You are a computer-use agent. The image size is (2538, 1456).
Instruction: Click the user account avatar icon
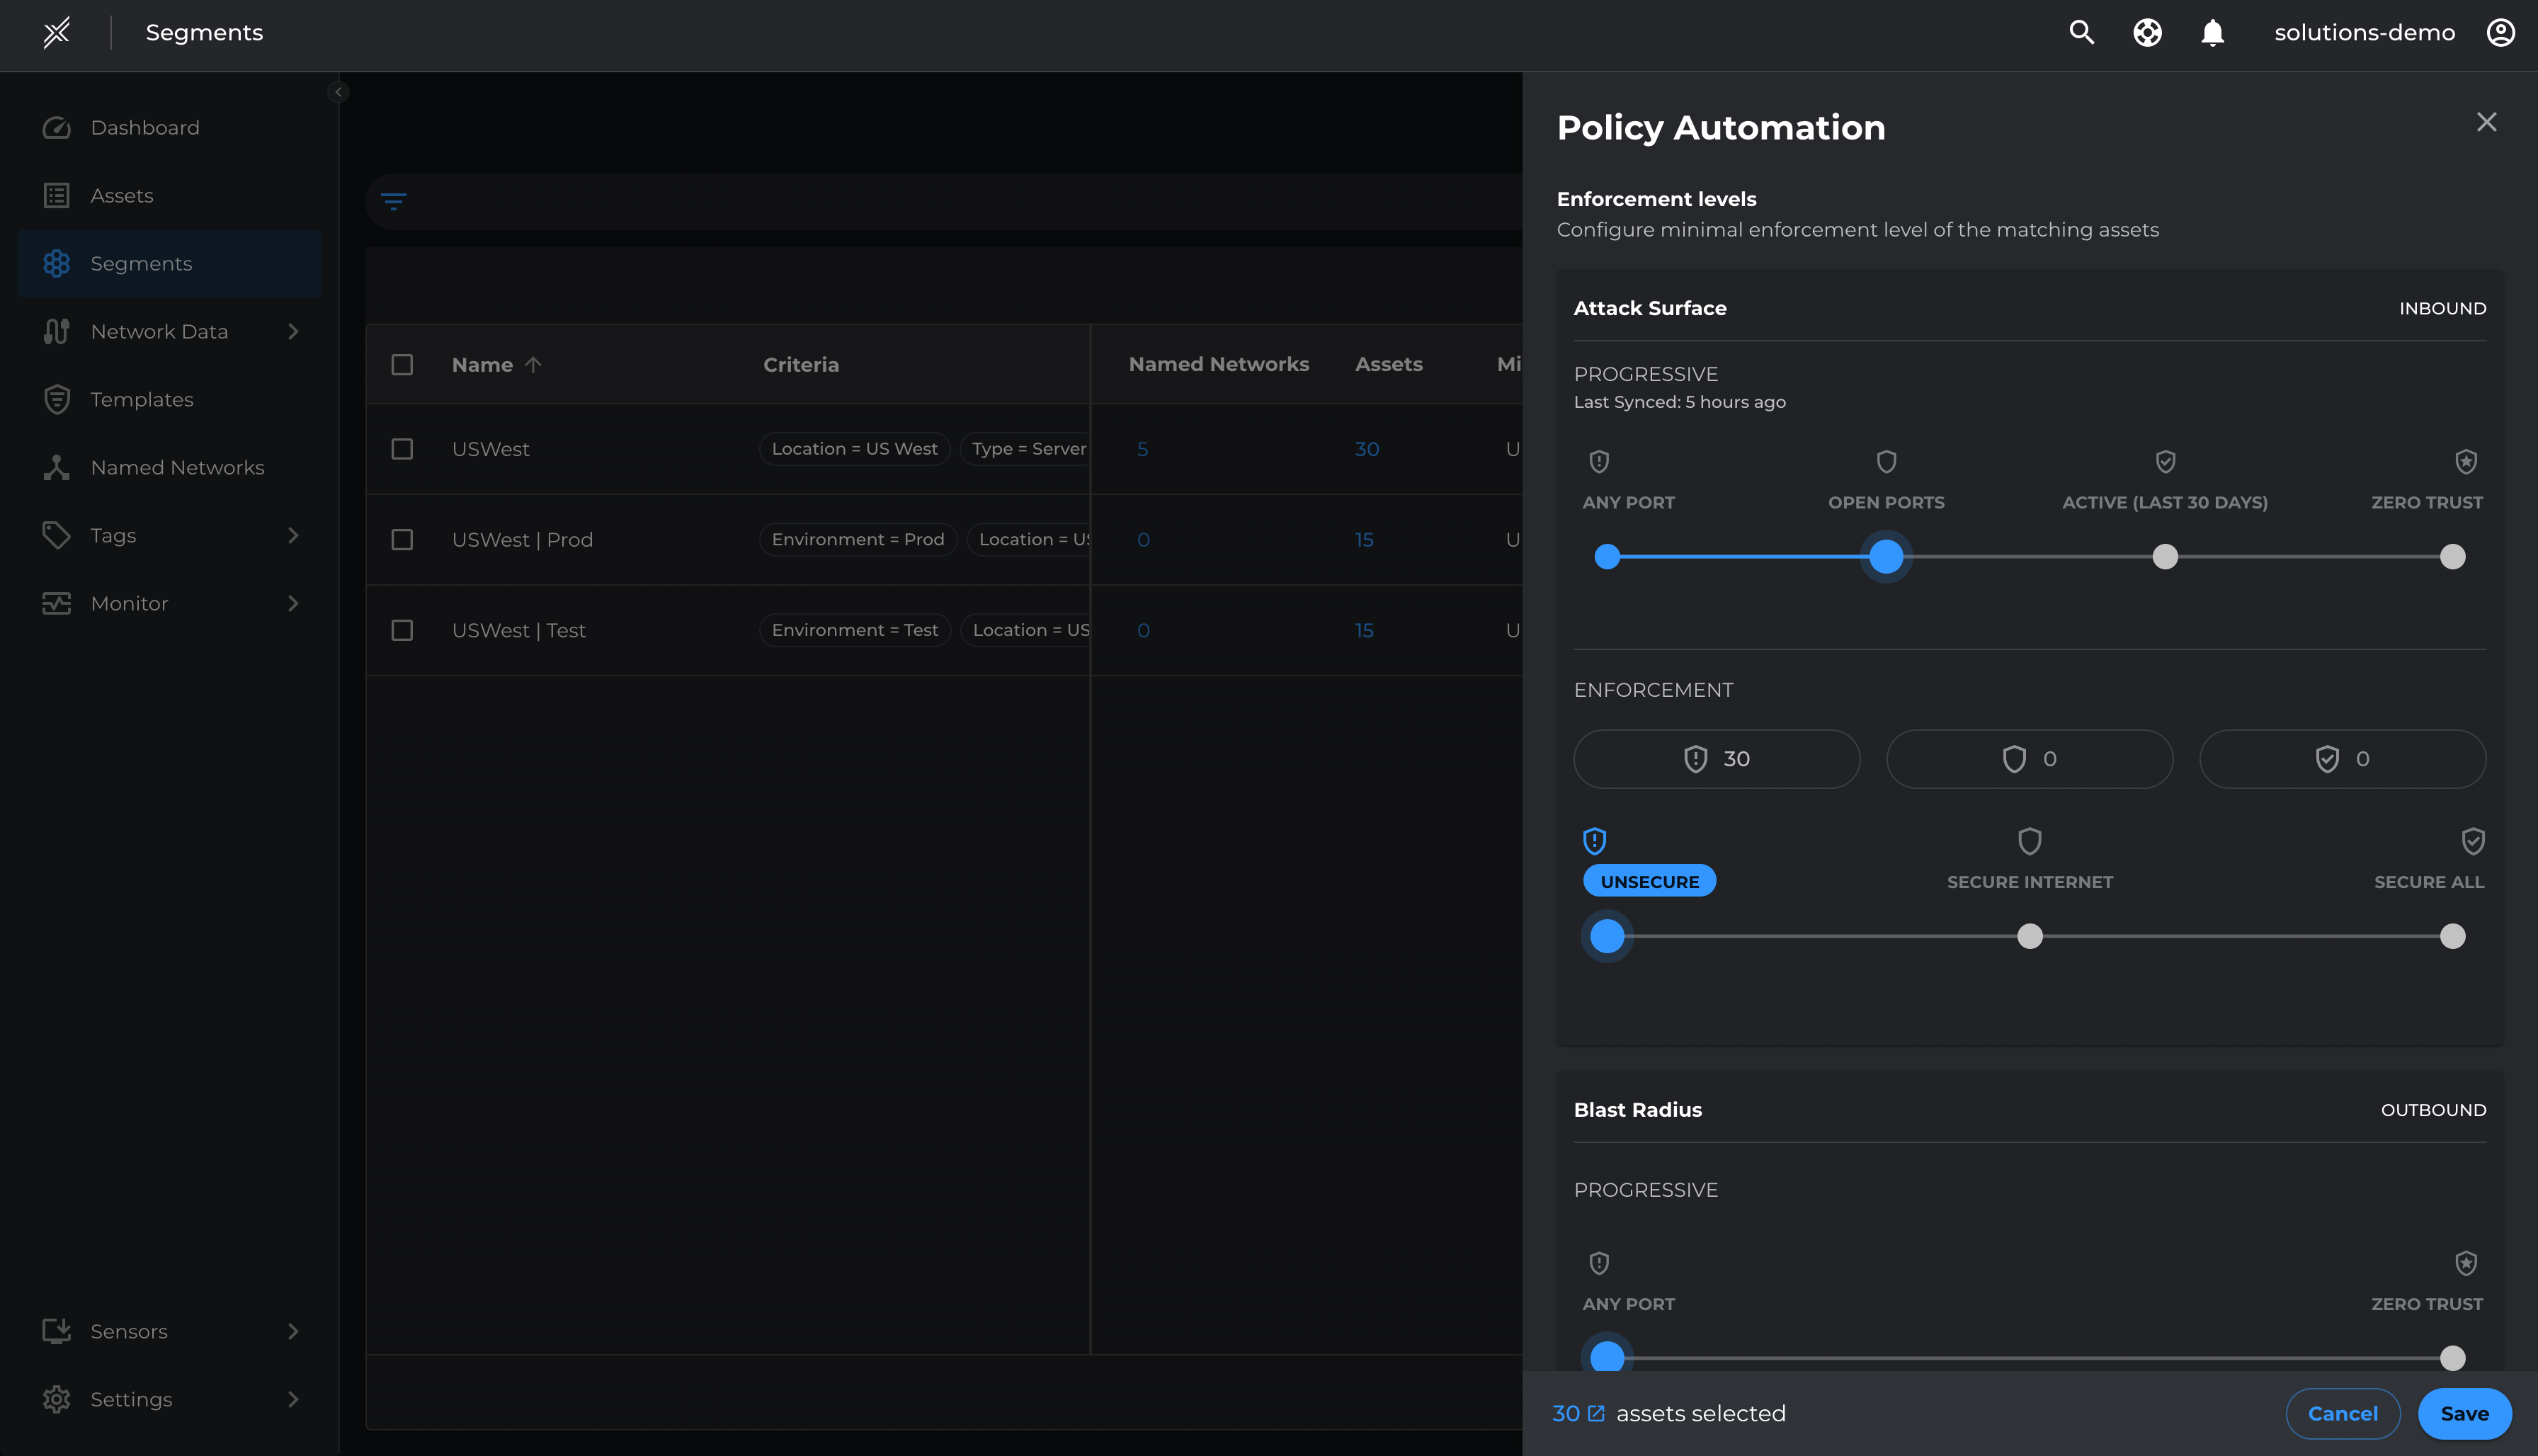click(2500, 32)
